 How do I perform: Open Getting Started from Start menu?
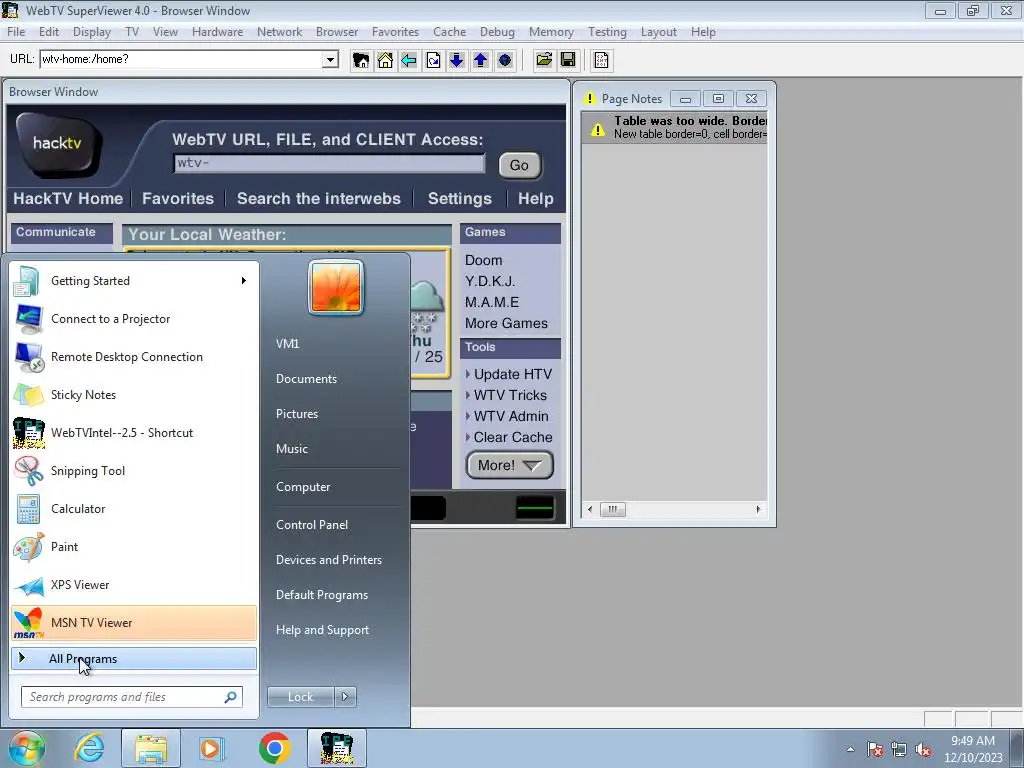[x=134, y=281]
